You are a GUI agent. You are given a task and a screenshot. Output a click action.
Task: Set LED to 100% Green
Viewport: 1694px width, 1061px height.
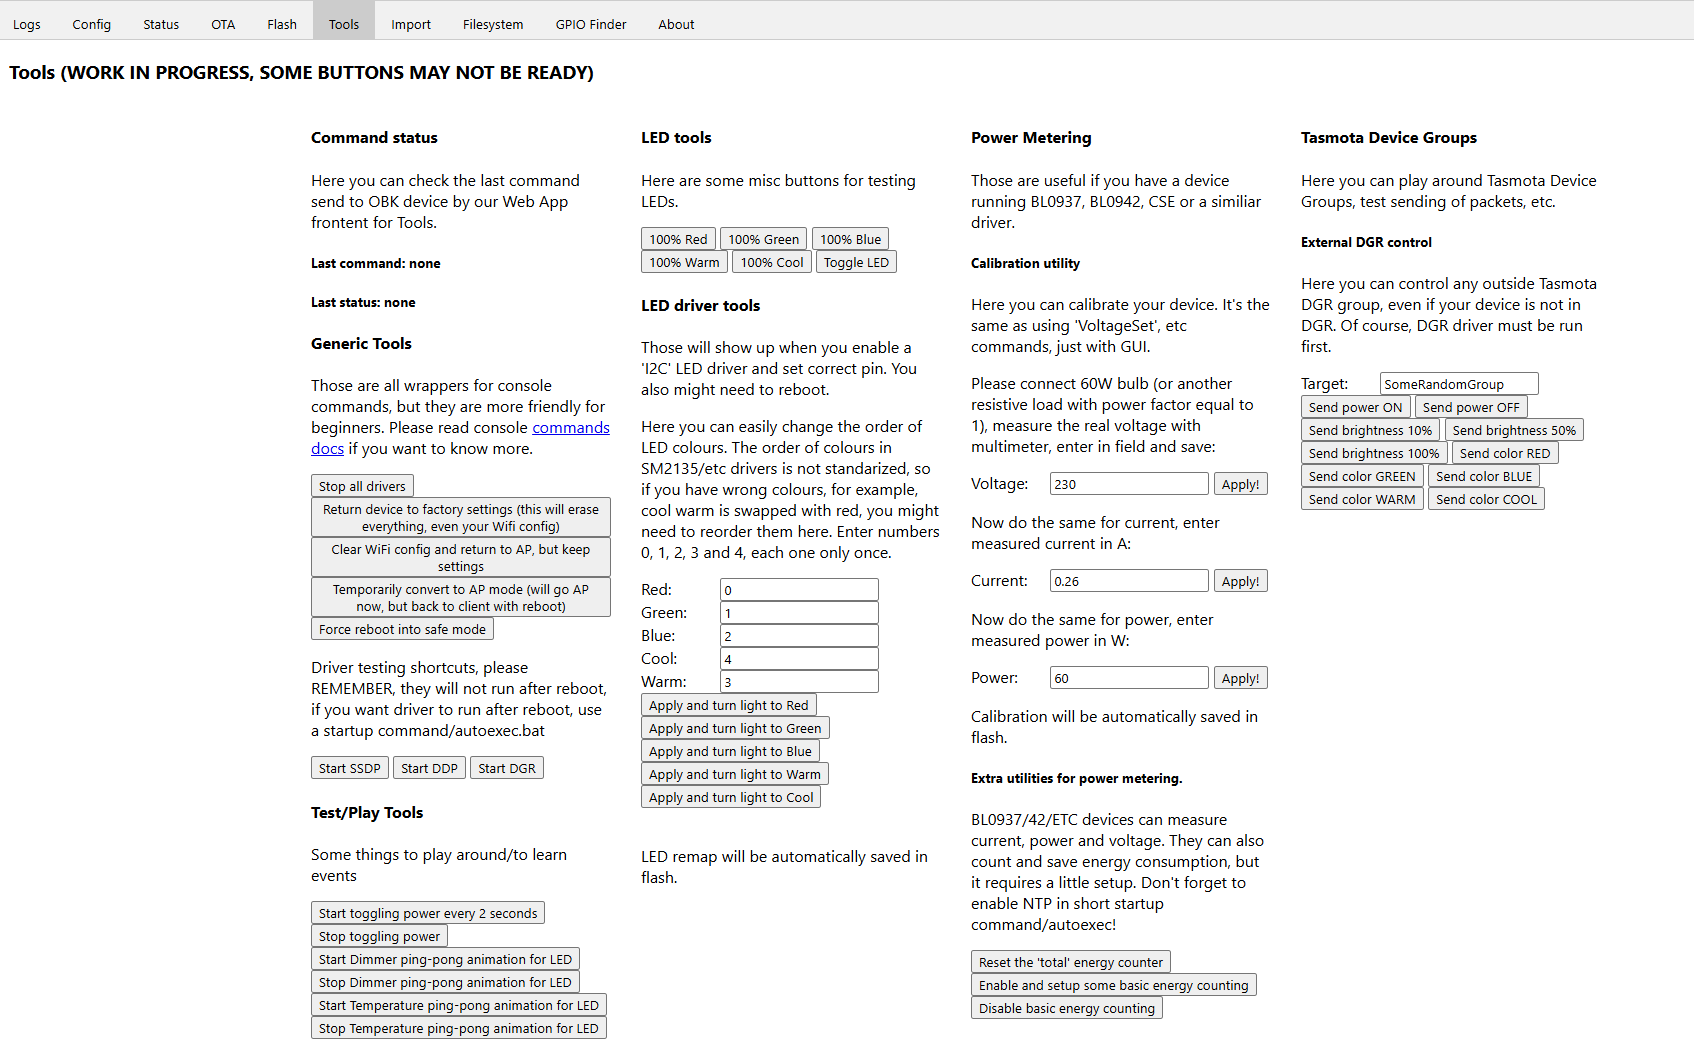764,239
